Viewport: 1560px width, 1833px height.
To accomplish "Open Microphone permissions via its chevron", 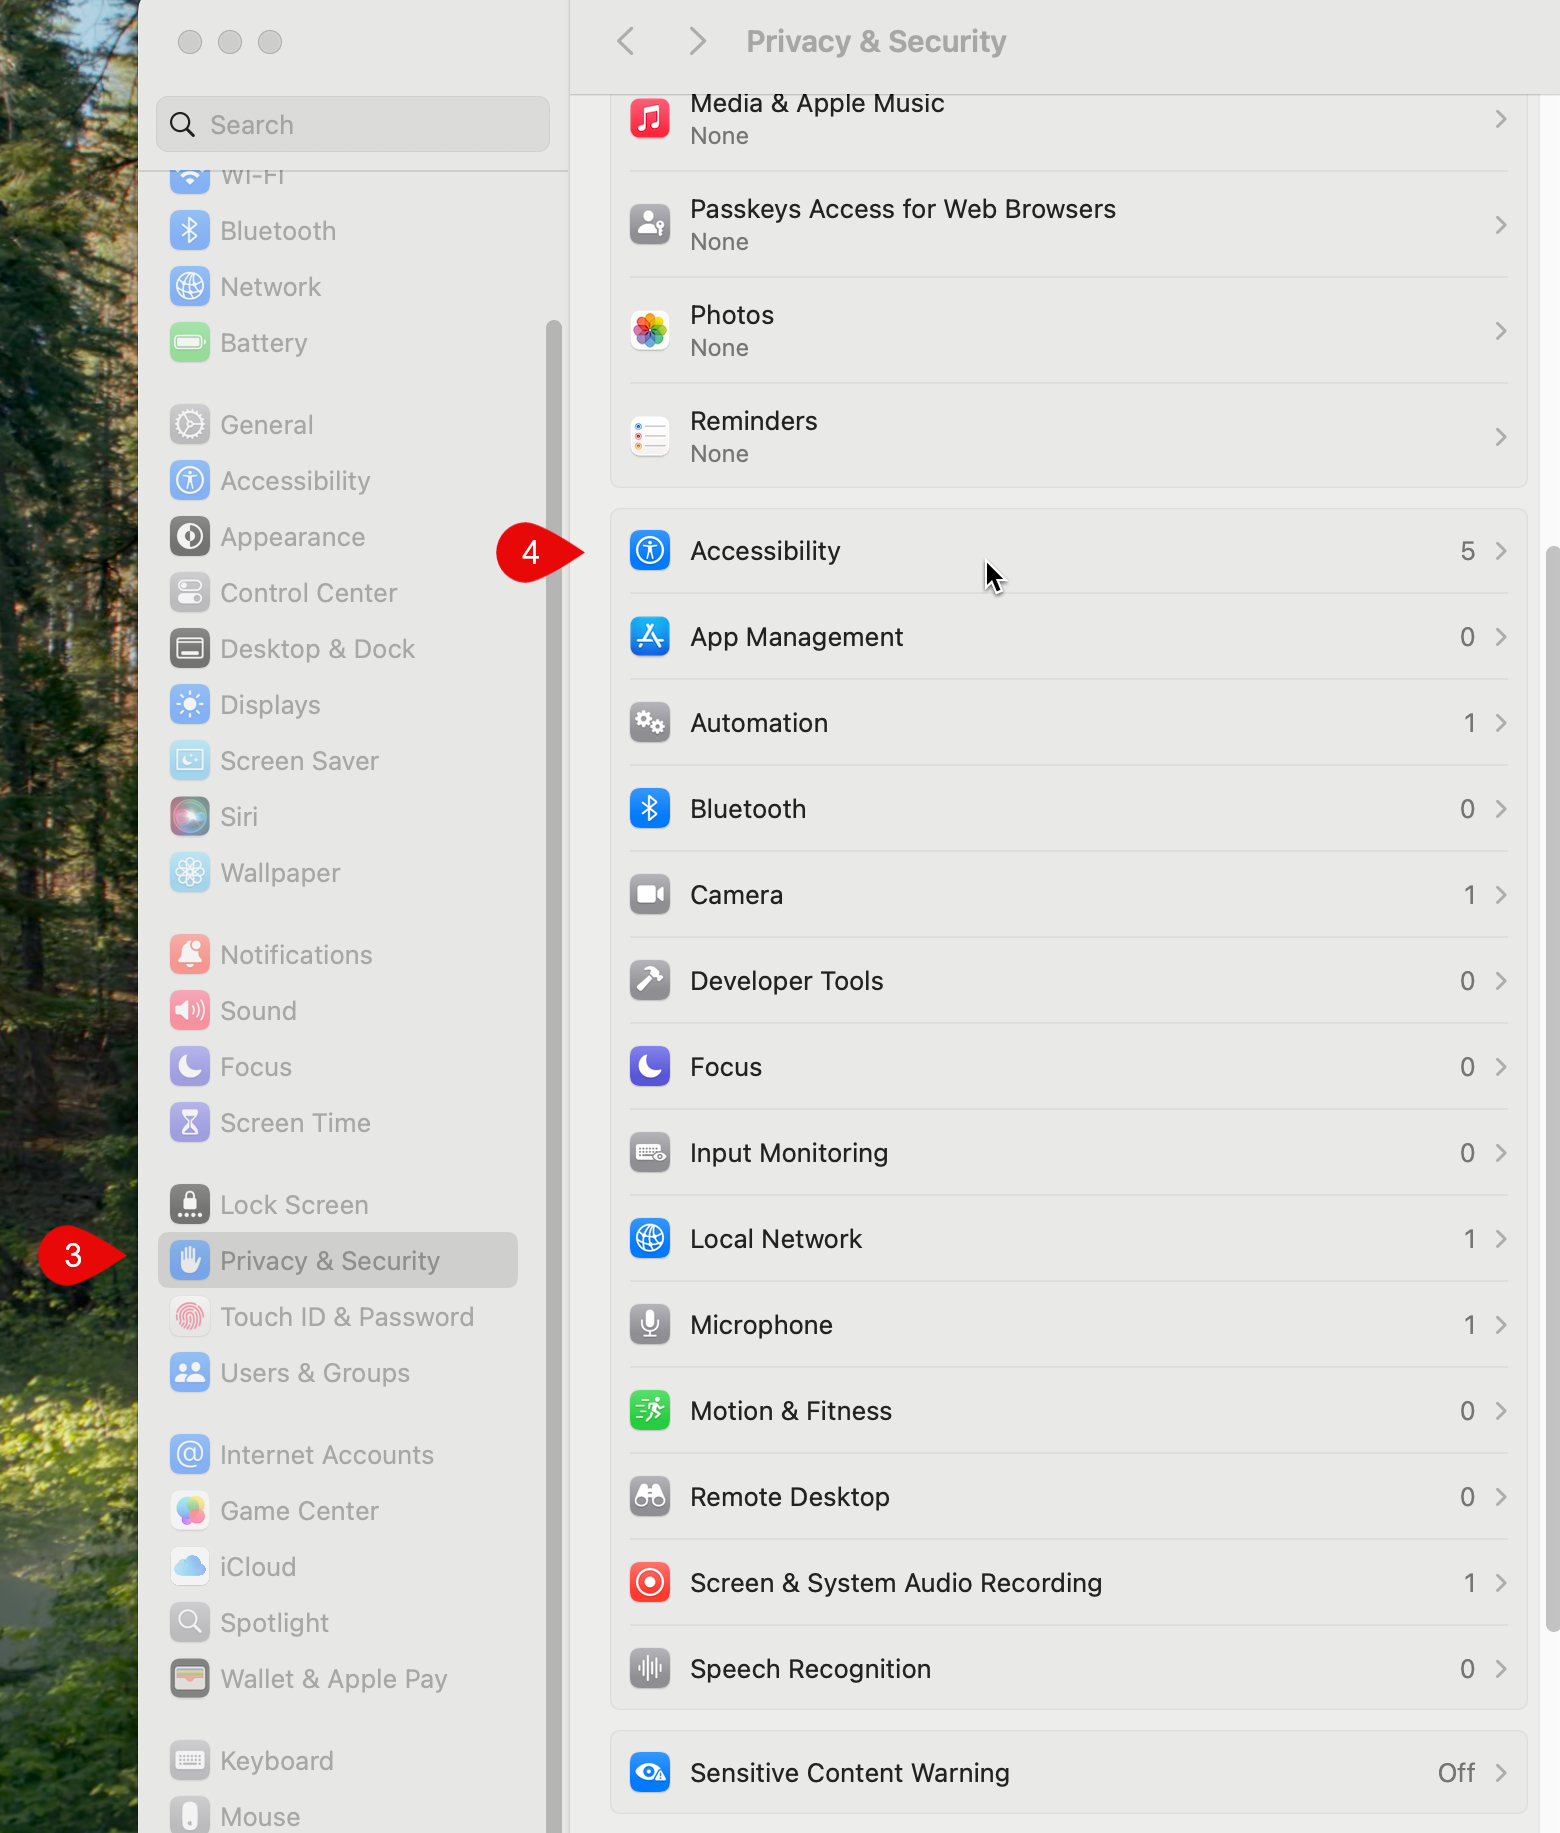I will [1501, 1325].
